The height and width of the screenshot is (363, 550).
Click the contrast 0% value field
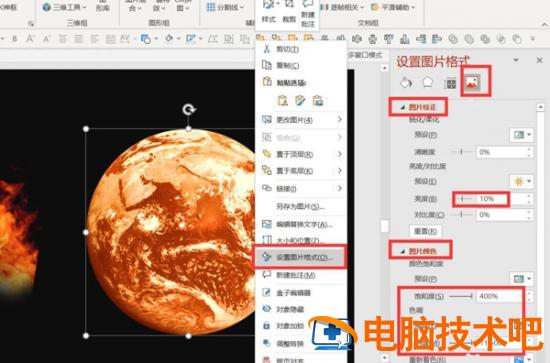501,215
